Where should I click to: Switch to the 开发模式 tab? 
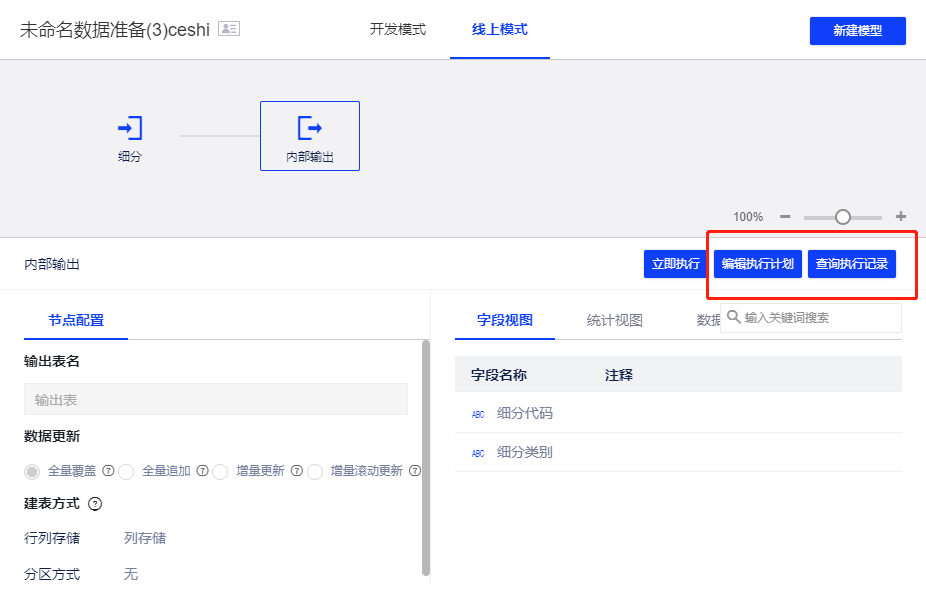point(397,30)
